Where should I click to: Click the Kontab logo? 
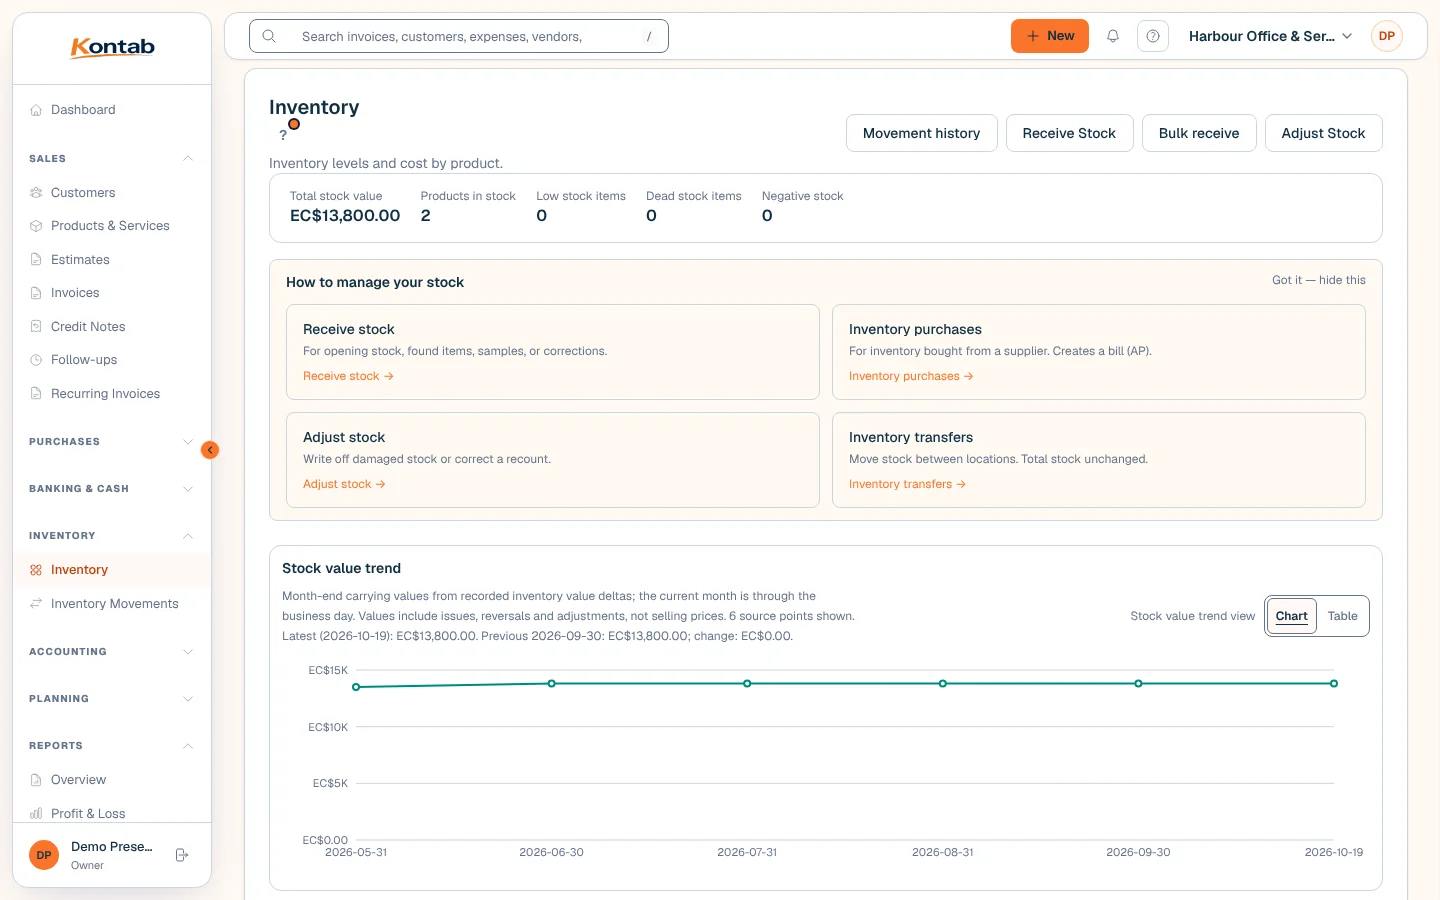[112, 47]
